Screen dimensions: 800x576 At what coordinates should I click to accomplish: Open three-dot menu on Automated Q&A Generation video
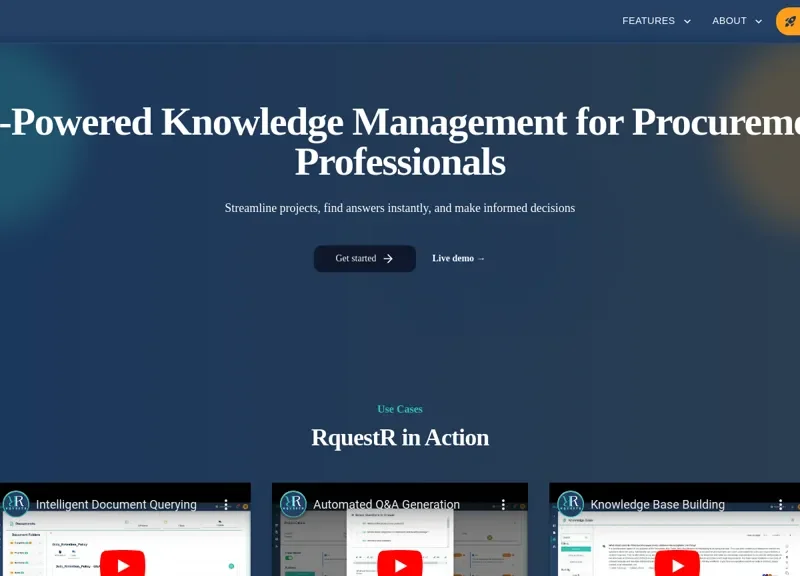[x=503, y=505]
